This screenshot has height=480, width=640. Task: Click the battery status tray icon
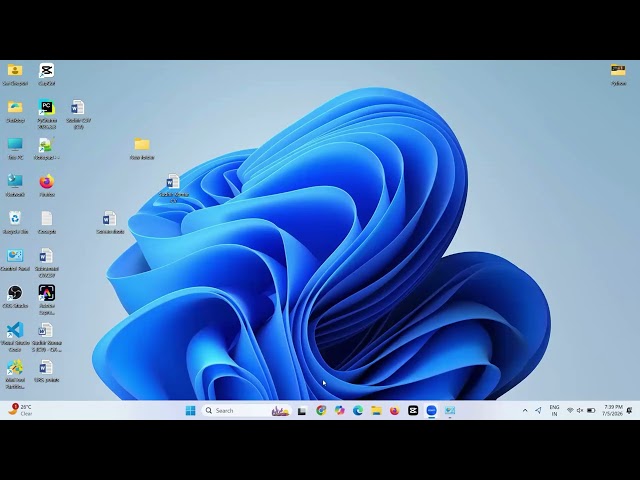tap(591, 411)
